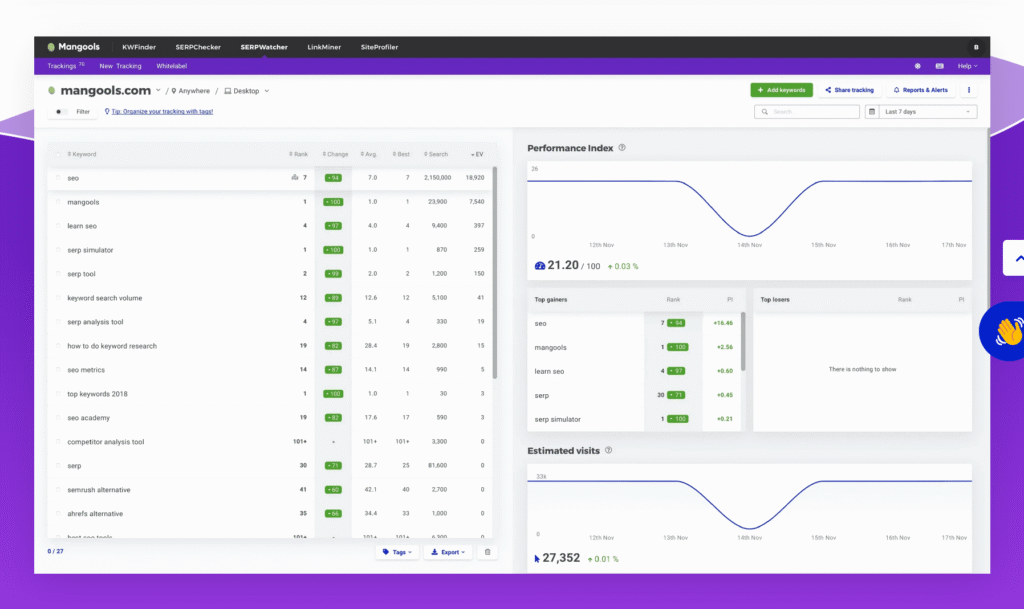This screenshot has height=609, width=1024.
Task: Click the Add keywords button
Action: (782, 90)
